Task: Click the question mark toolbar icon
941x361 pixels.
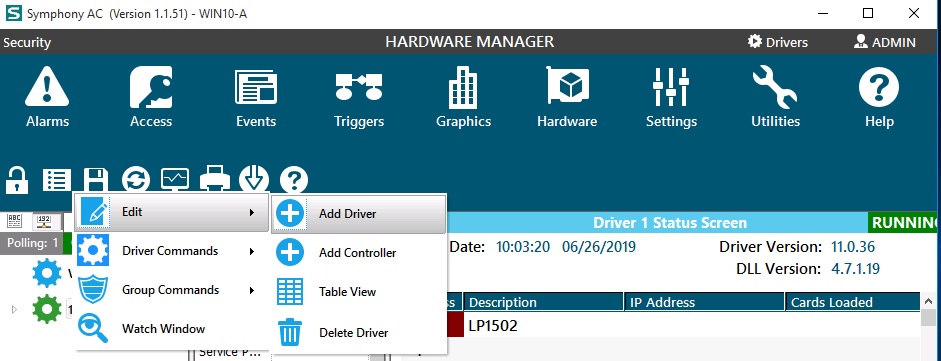Action: point(293,180)
